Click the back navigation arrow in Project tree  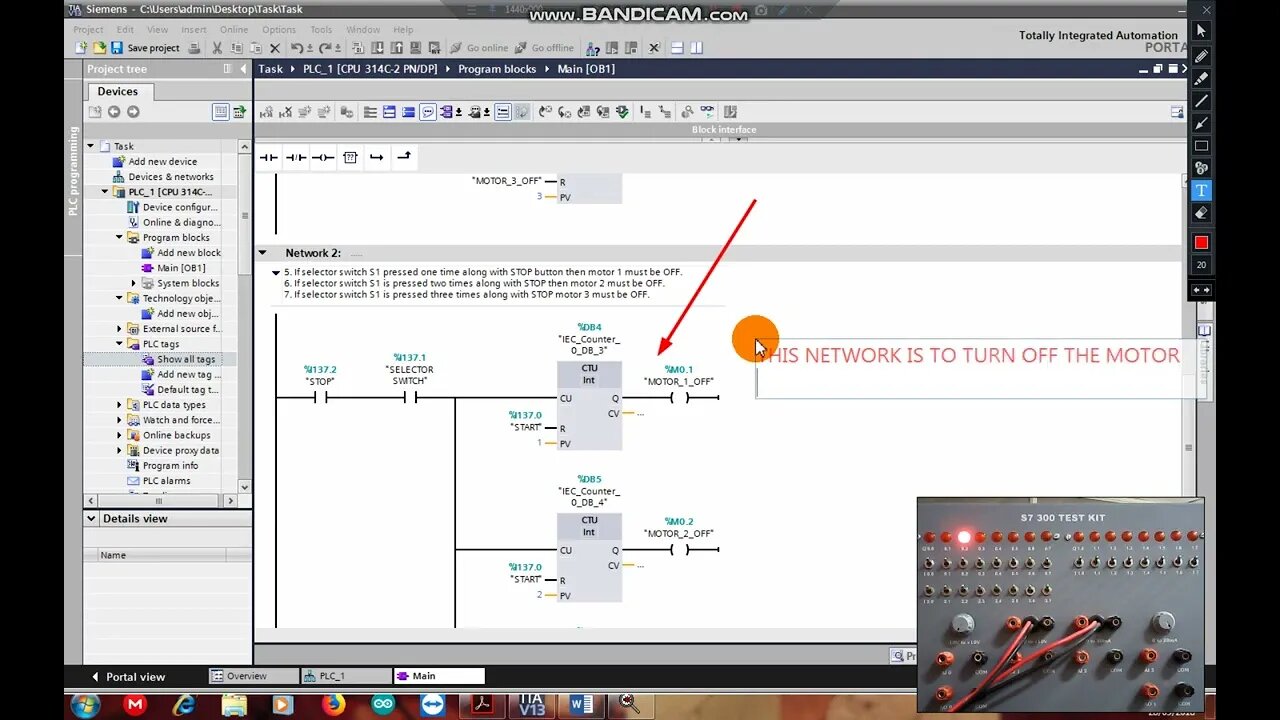(114, 112)
